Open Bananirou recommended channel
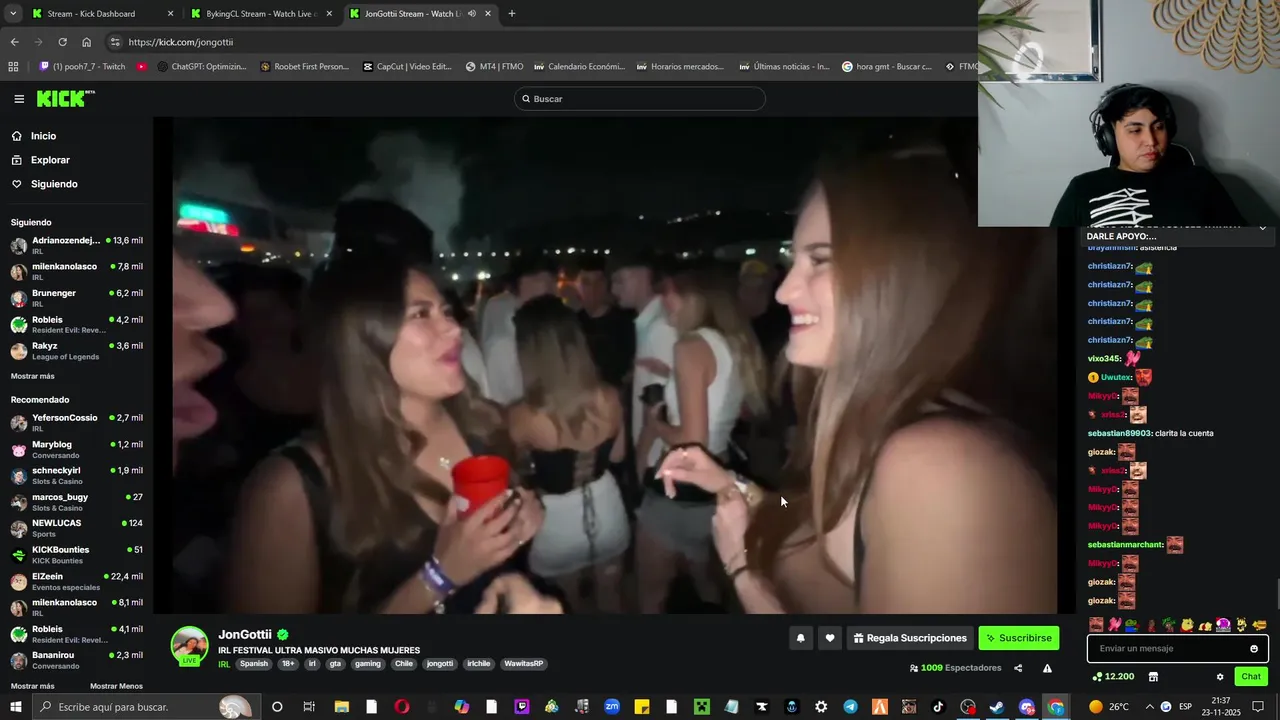 pos(76,660)
